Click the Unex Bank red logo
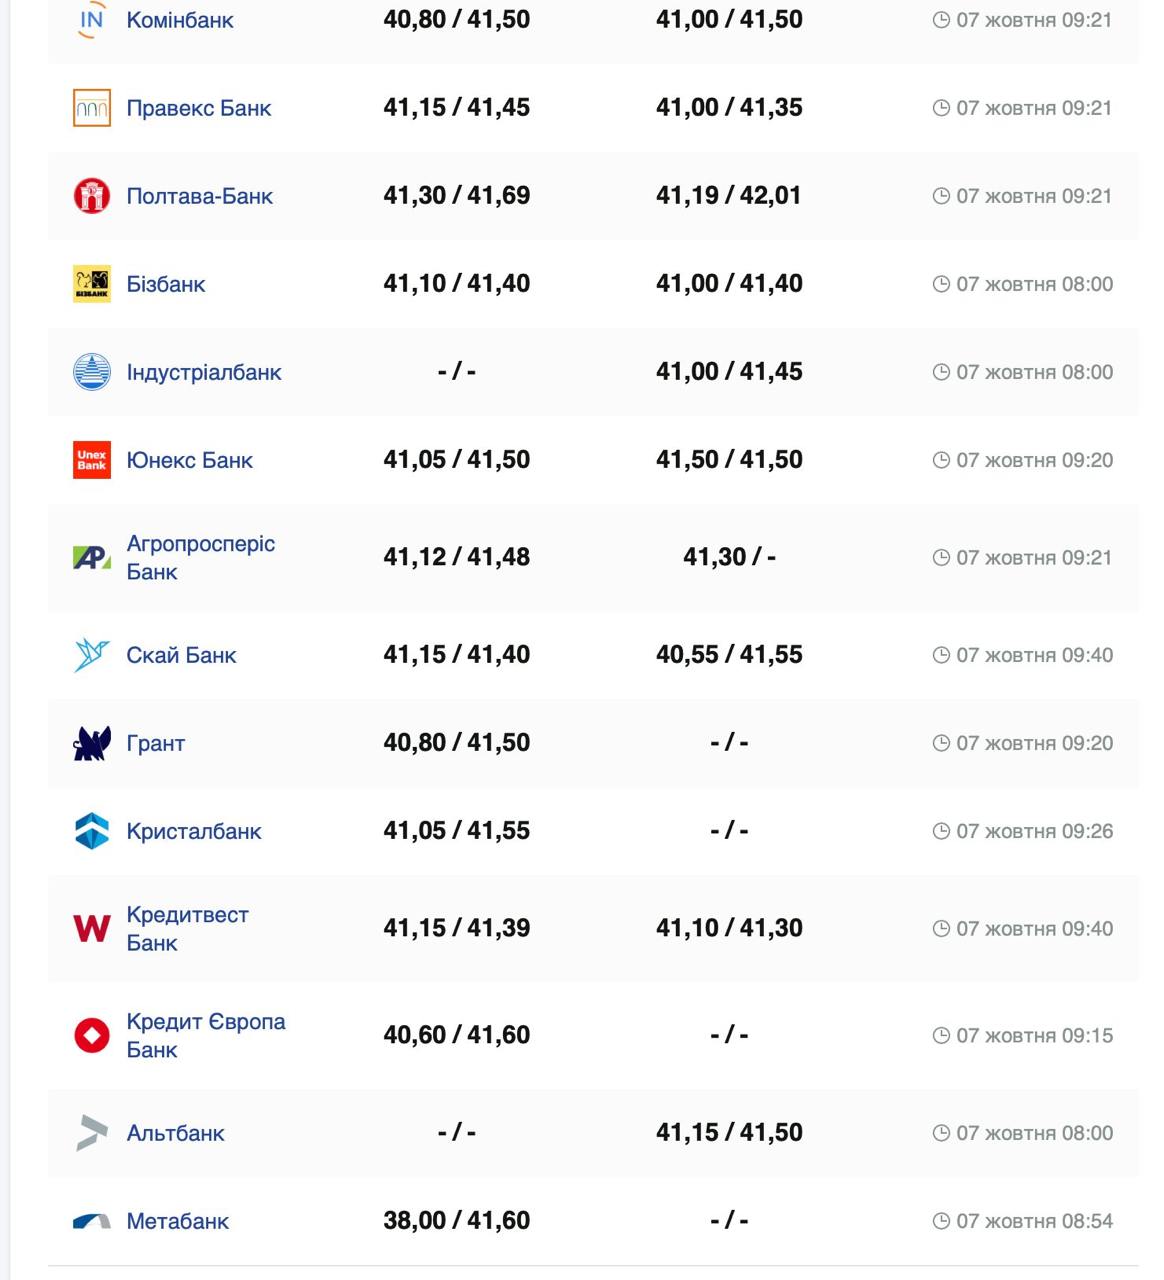 [91, 460]
